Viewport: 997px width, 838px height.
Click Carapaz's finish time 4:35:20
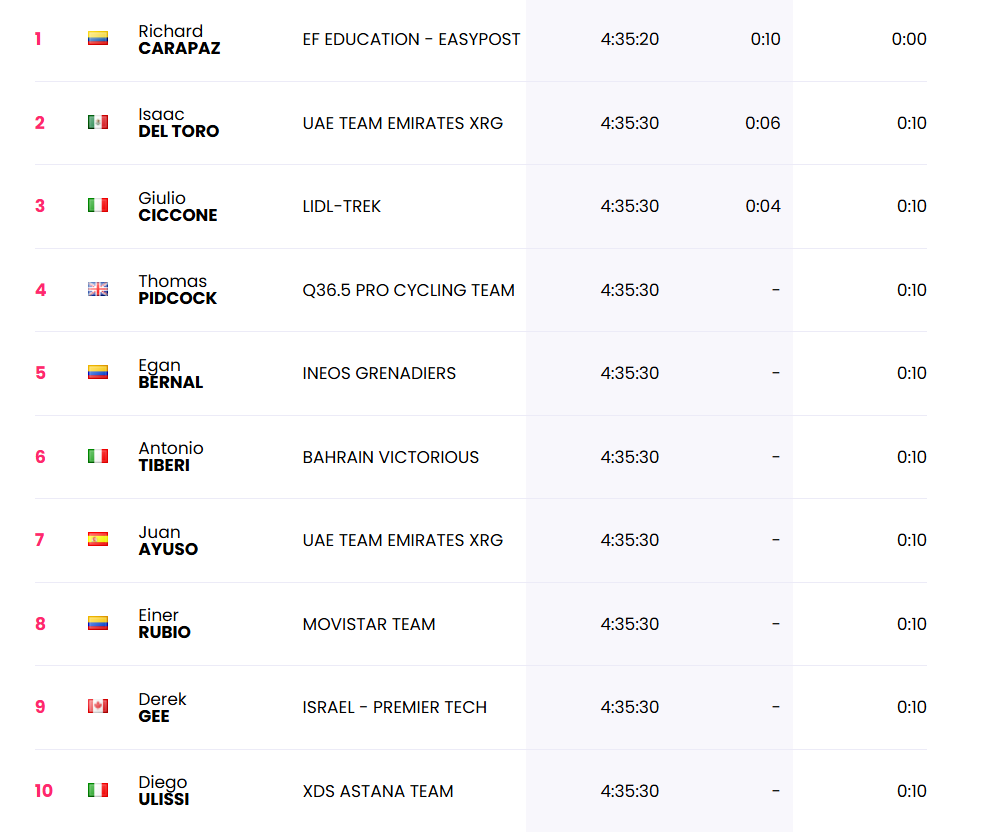coord(629,39)
